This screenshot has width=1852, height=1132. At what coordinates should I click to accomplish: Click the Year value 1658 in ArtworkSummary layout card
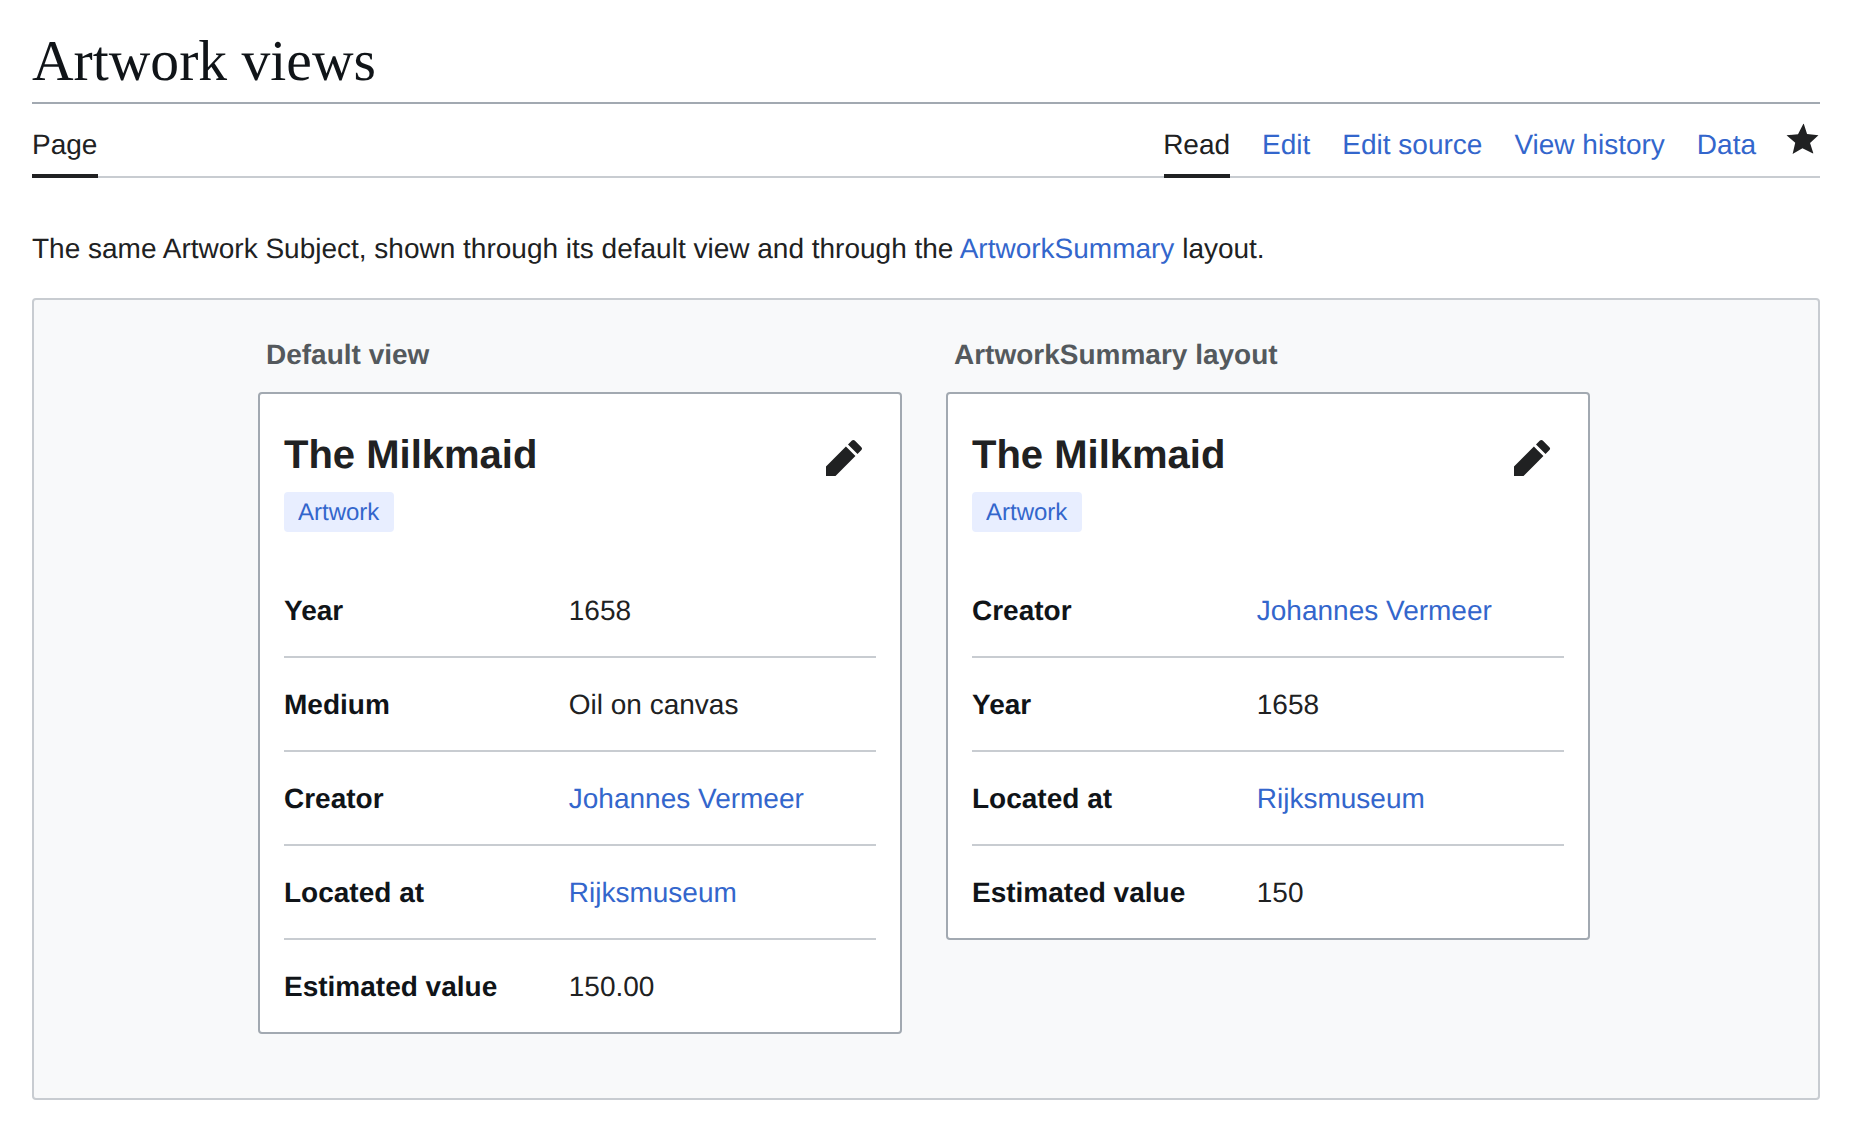(1288, 705)
